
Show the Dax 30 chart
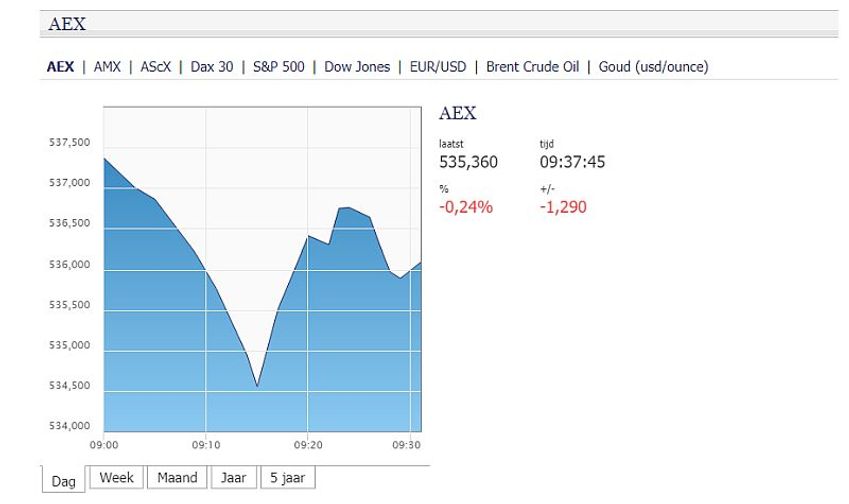point(212,67)
